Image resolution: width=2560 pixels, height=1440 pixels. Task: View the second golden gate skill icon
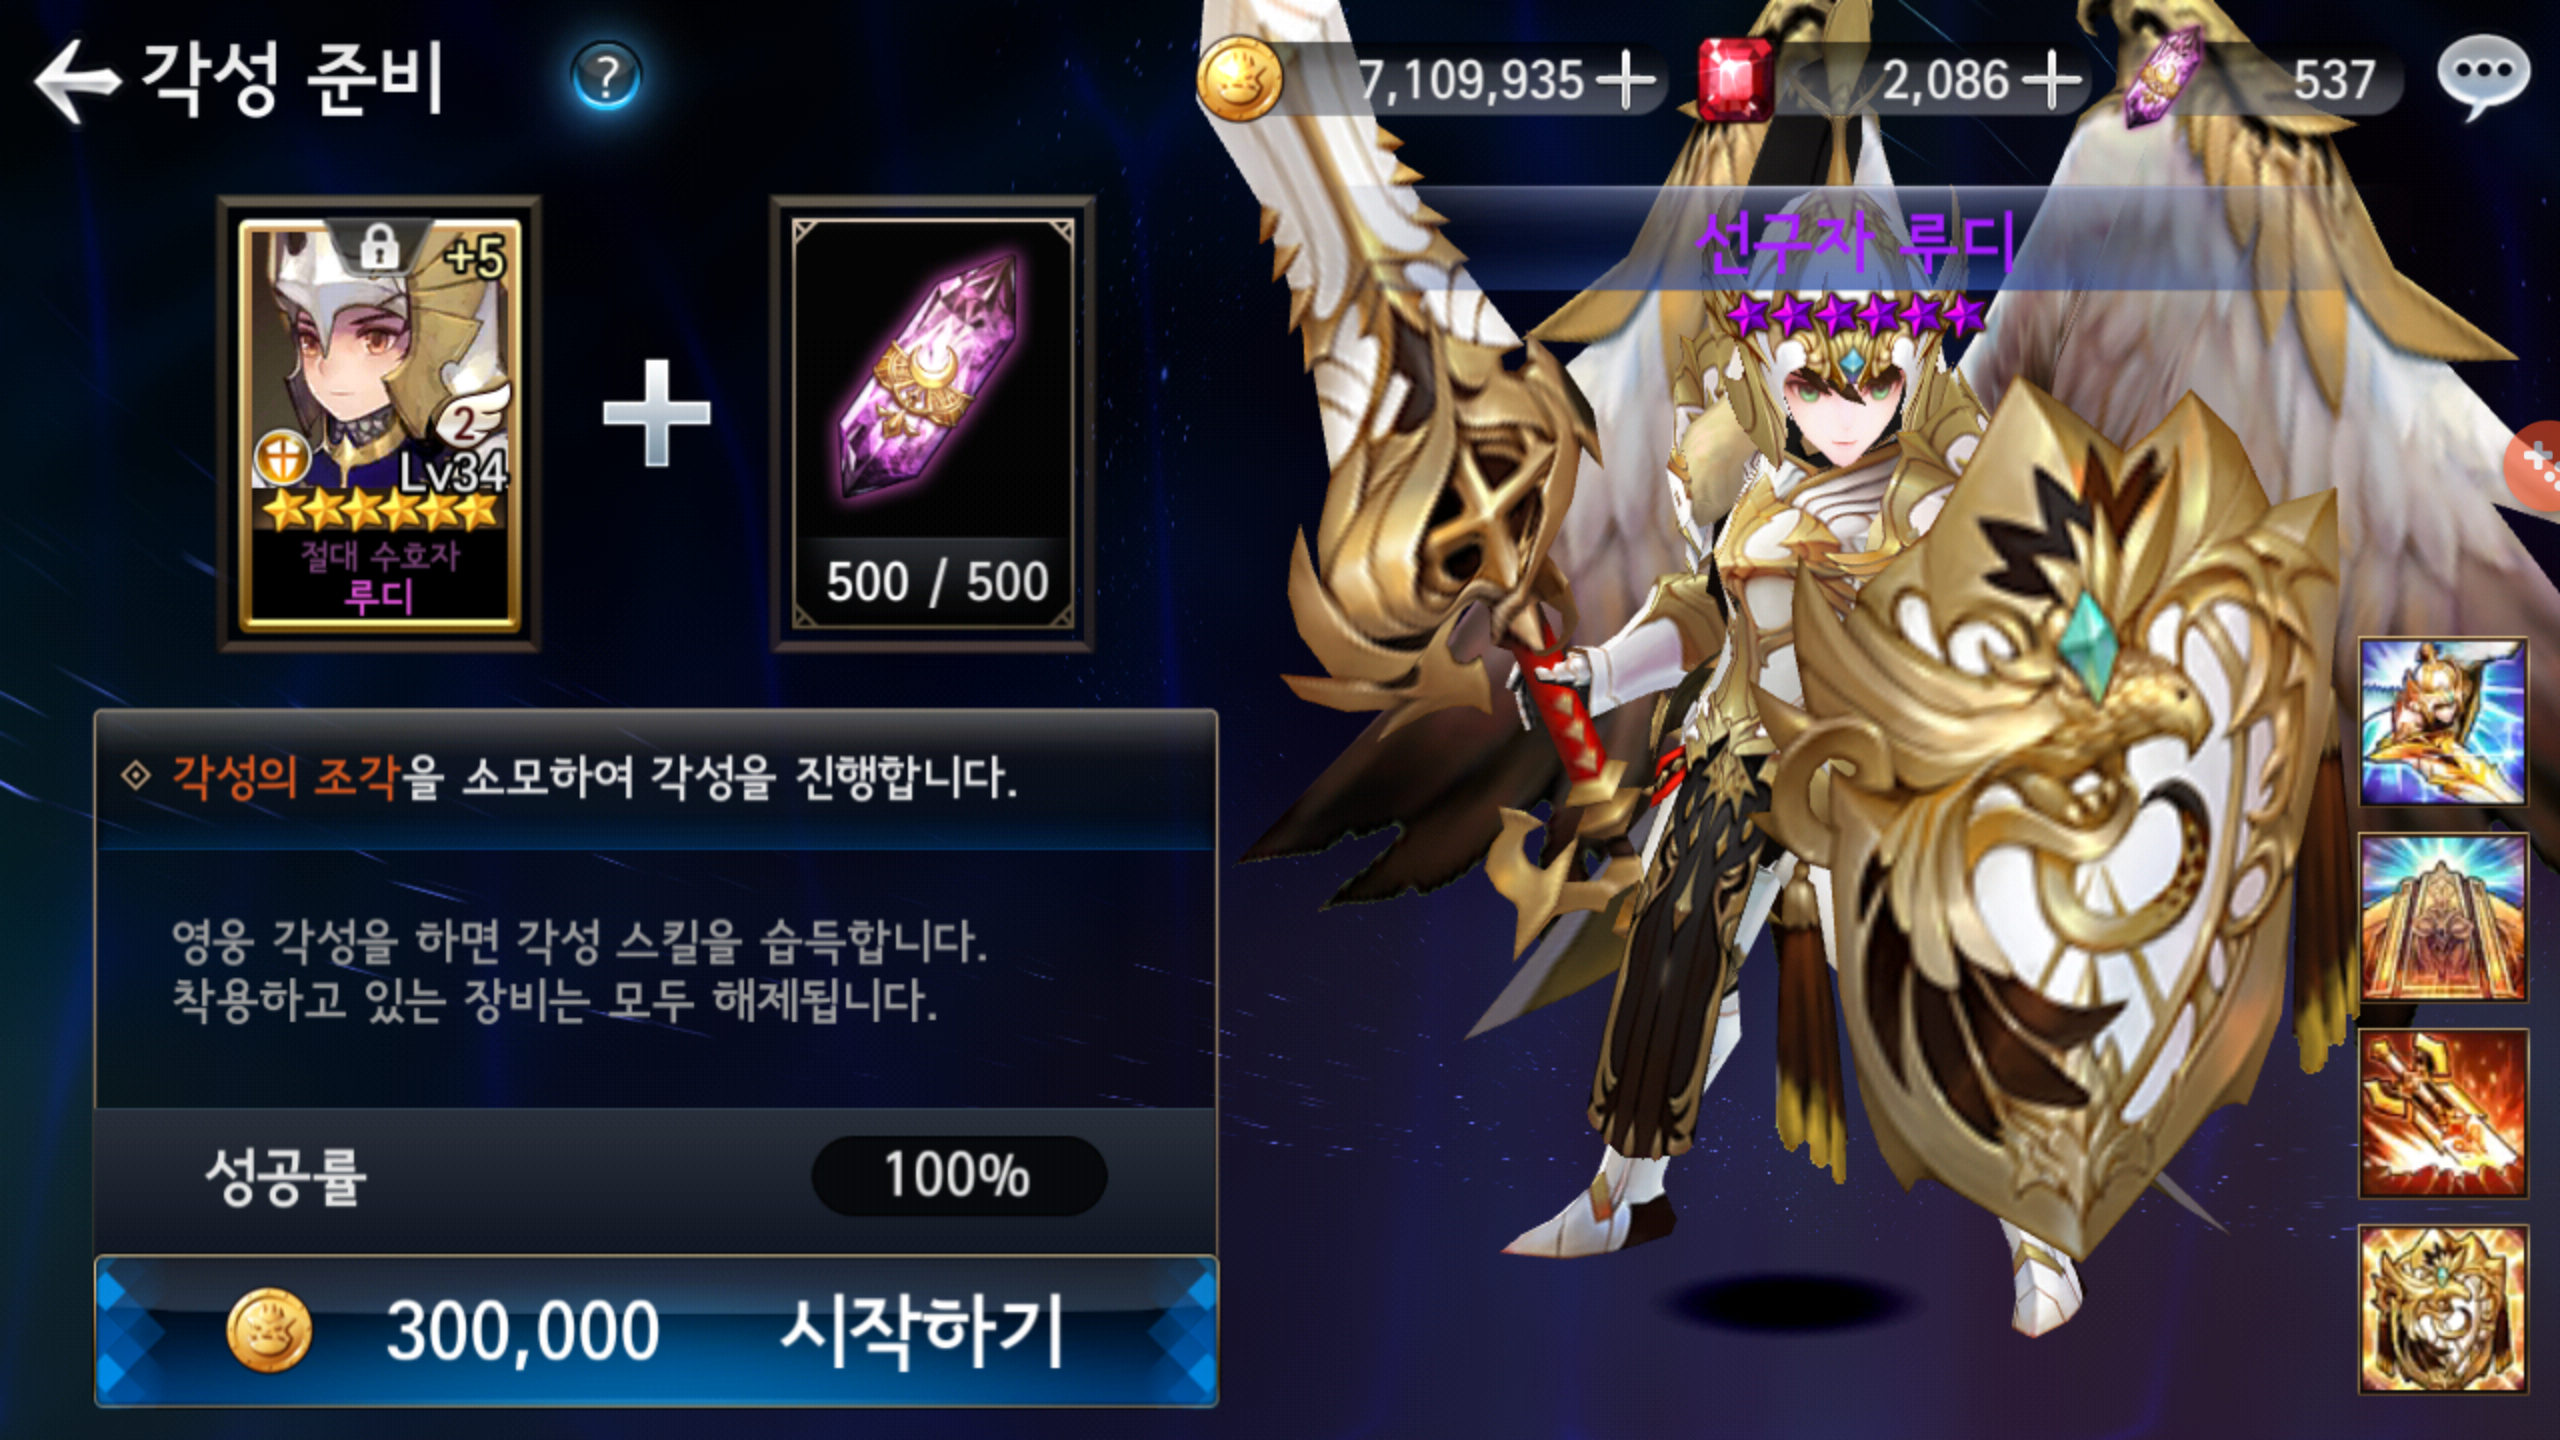pyautogui.click(x=2442, y=918)
